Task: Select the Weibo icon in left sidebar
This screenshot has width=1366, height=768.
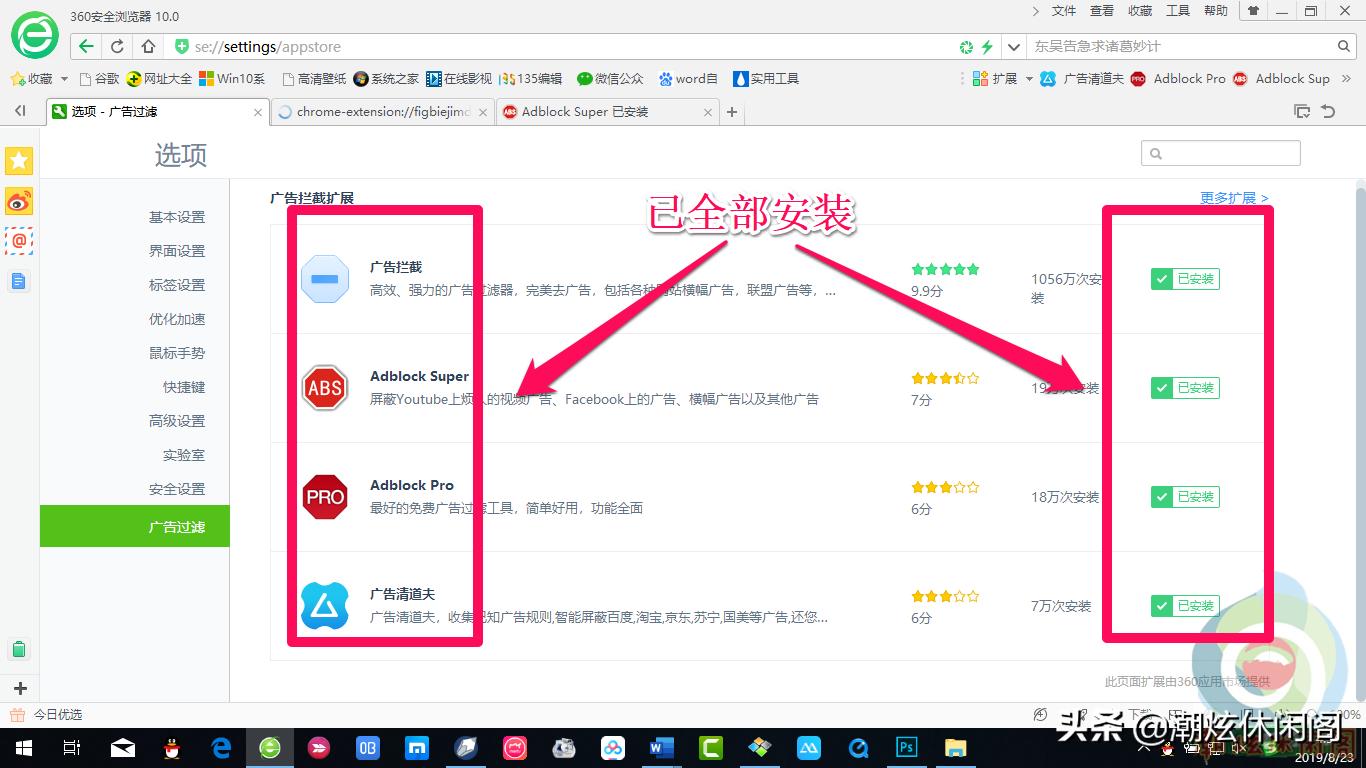Action: pyautogui.click(x=19, y=201)
